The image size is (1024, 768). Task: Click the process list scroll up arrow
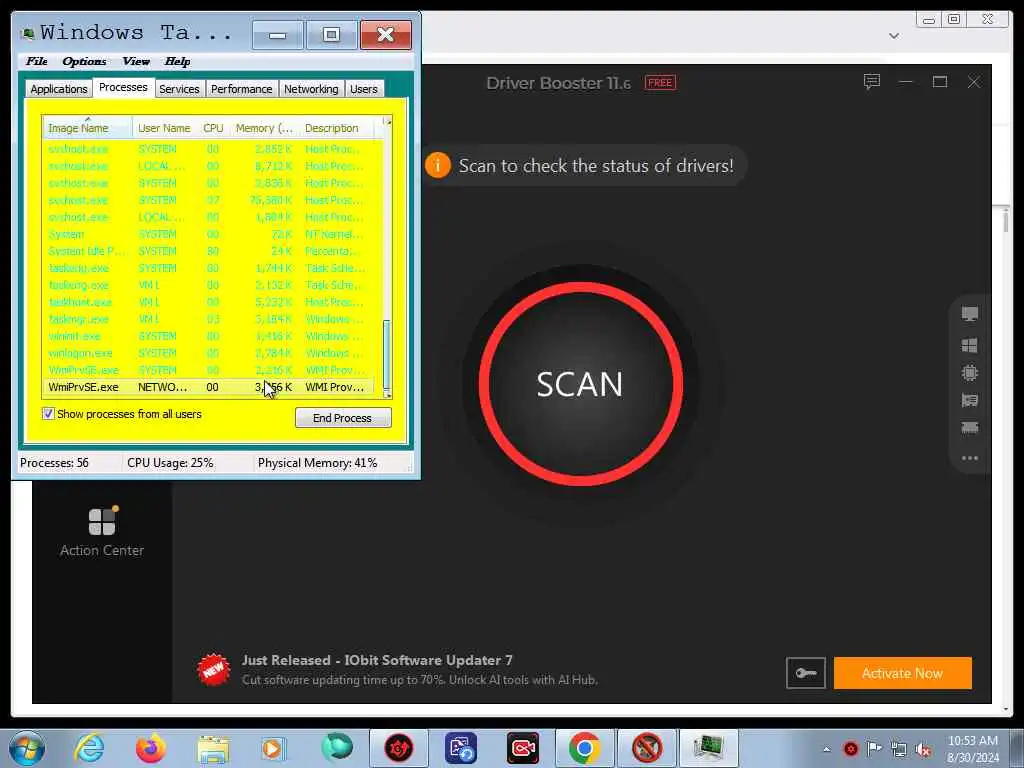387,121
